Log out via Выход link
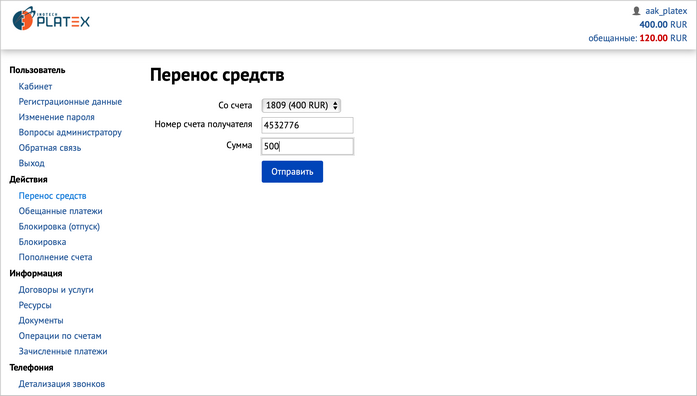The height and width of the screenshot is (396, 697). coord(32,163)
